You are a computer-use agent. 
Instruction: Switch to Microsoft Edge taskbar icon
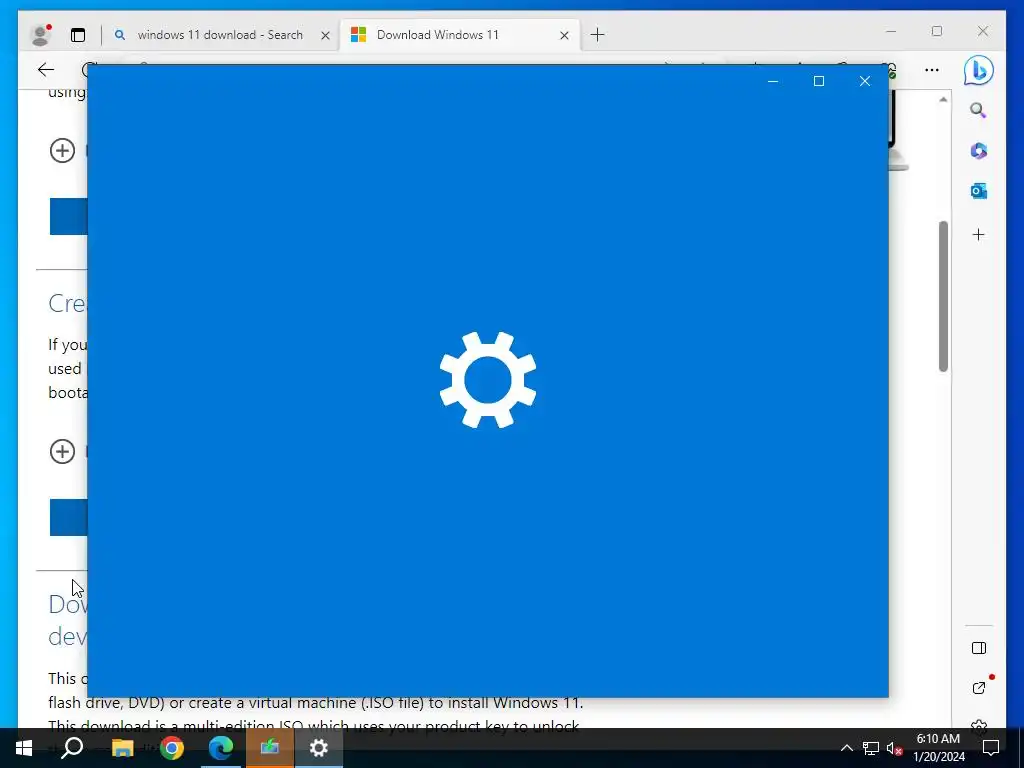point(221,748)
